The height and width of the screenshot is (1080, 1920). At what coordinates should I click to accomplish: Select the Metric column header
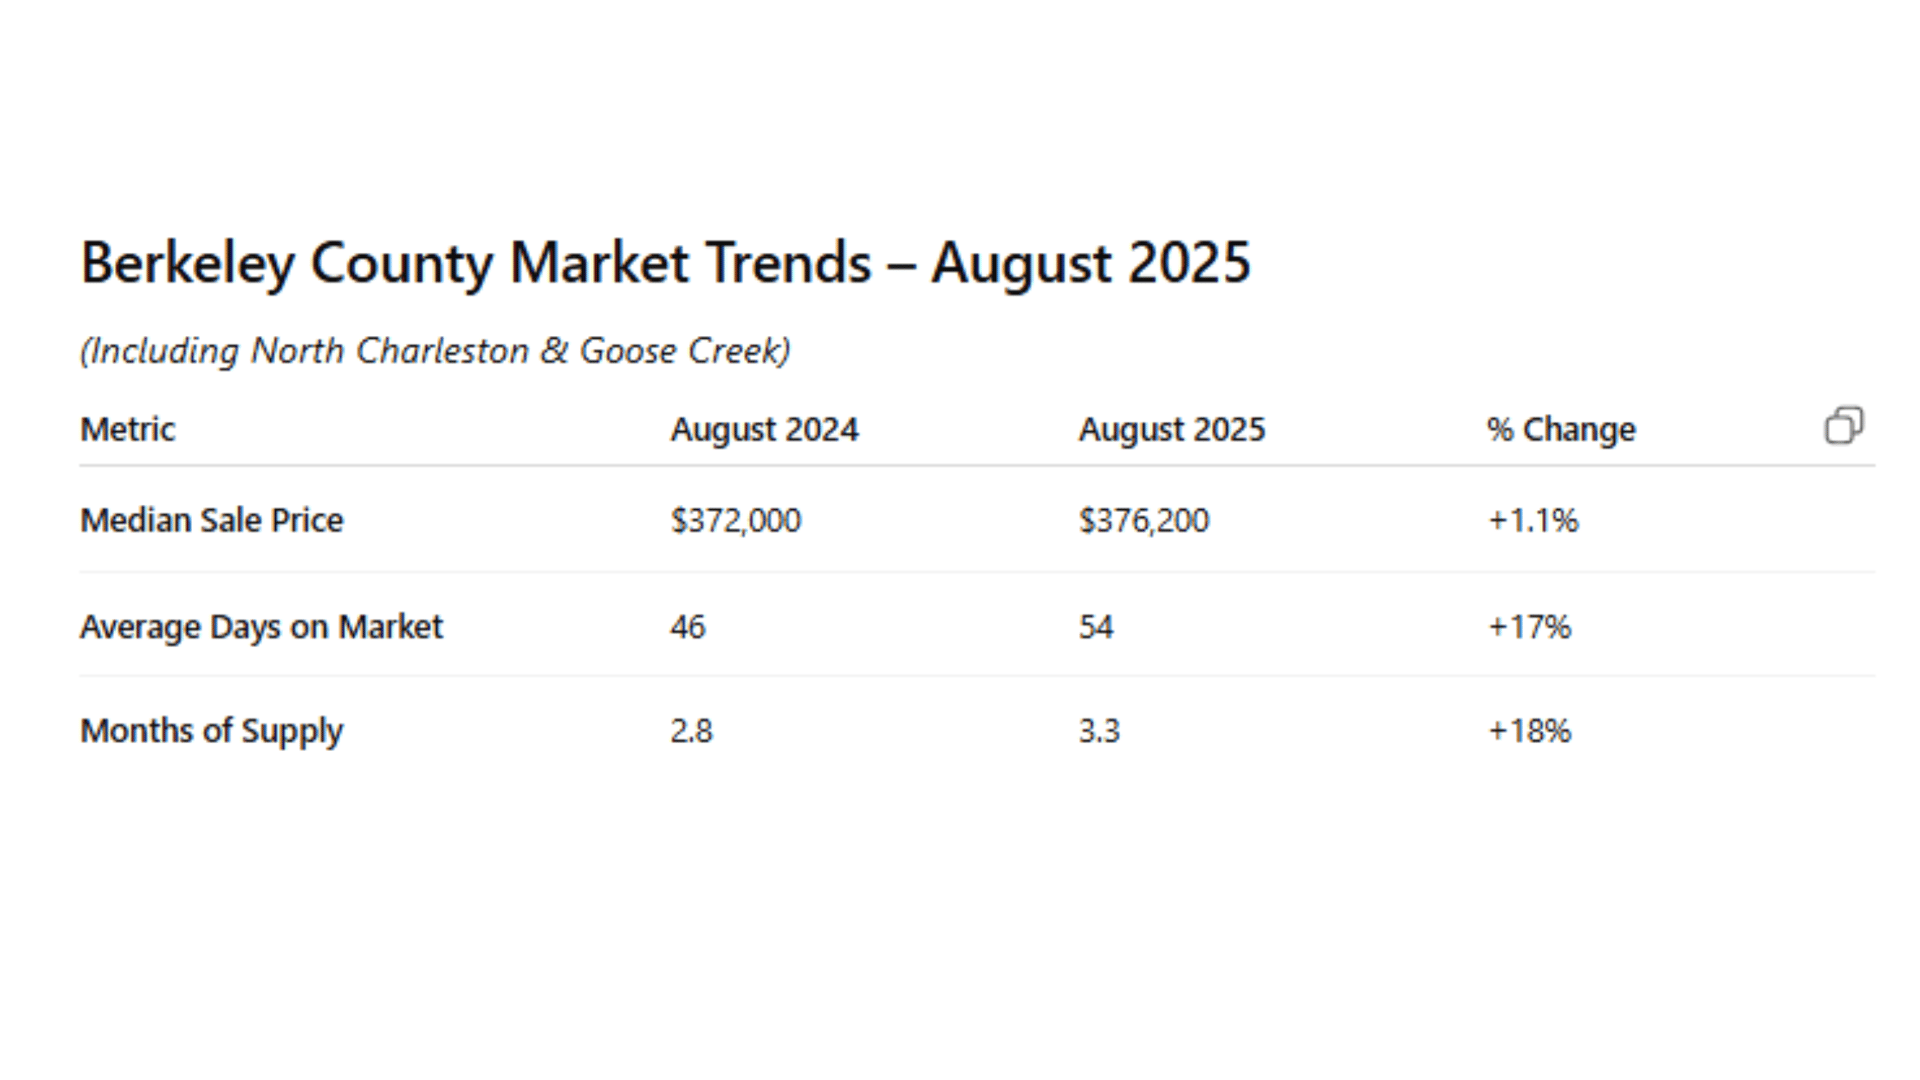(127, 429)
